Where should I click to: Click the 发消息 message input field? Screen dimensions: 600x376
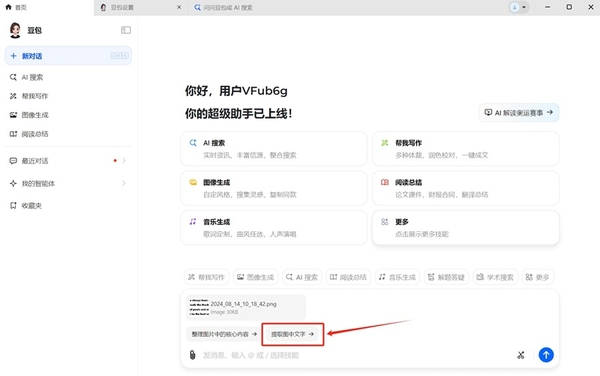[x=356, y=355]
